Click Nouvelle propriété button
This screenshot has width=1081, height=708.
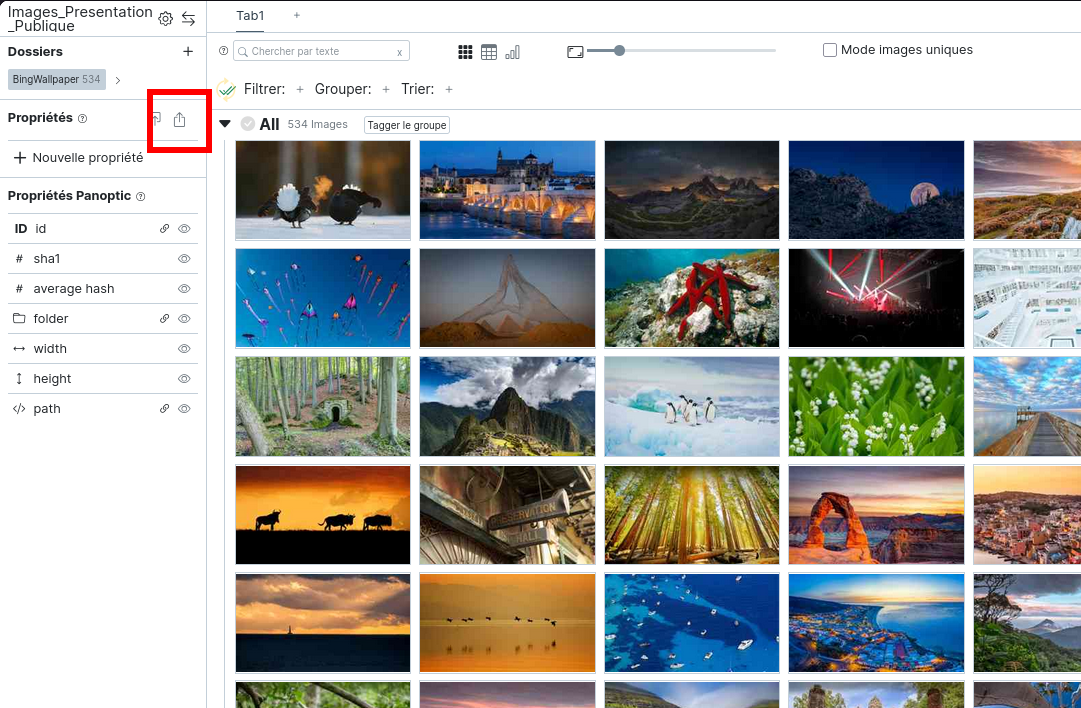pyautogui.click(x=78, y=158)
